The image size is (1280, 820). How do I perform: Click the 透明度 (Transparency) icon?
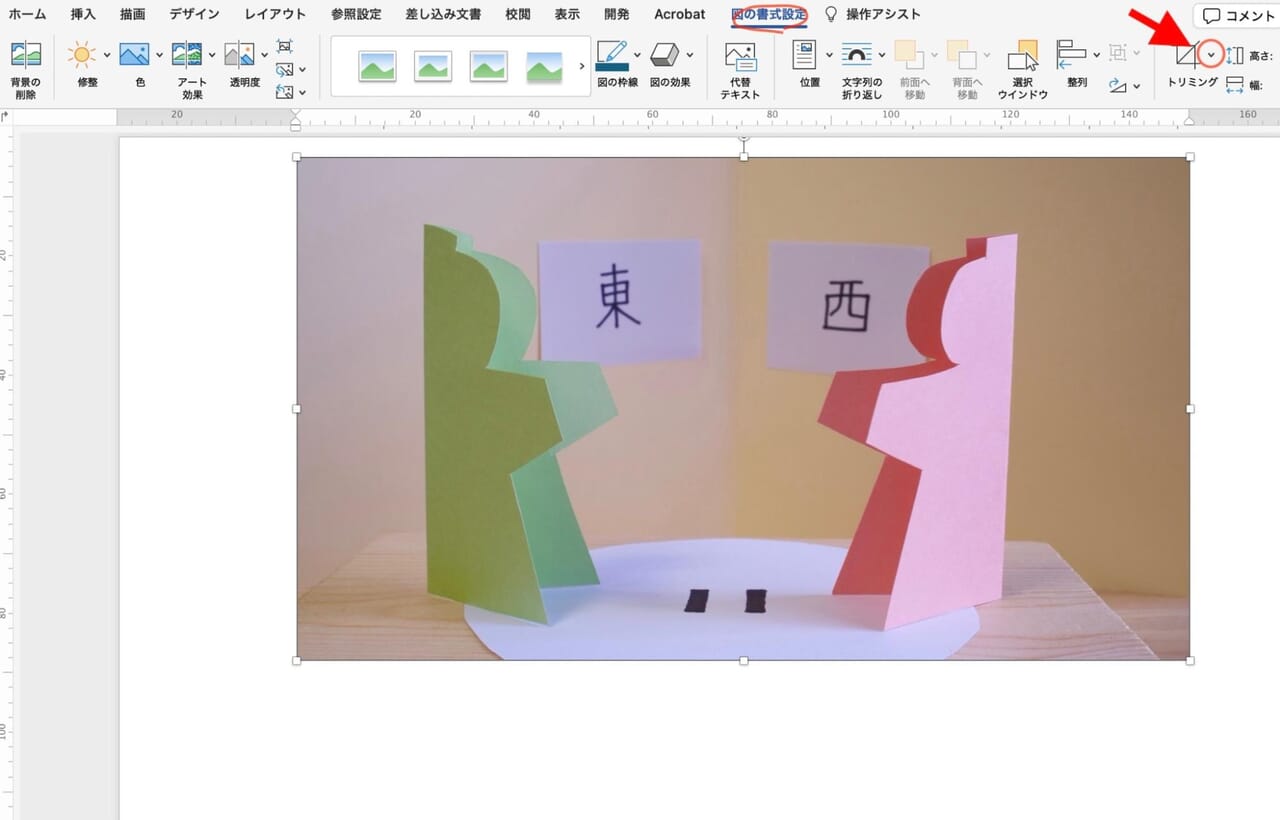pos(240,55)
